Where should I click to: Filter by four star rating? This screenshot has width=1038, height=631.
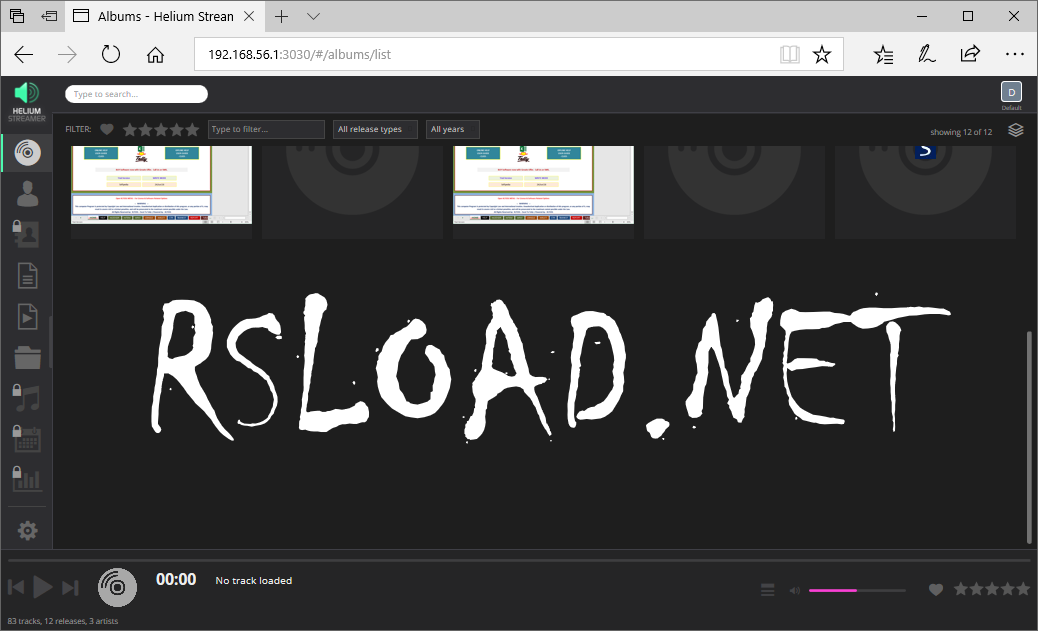tap(177, 130)
